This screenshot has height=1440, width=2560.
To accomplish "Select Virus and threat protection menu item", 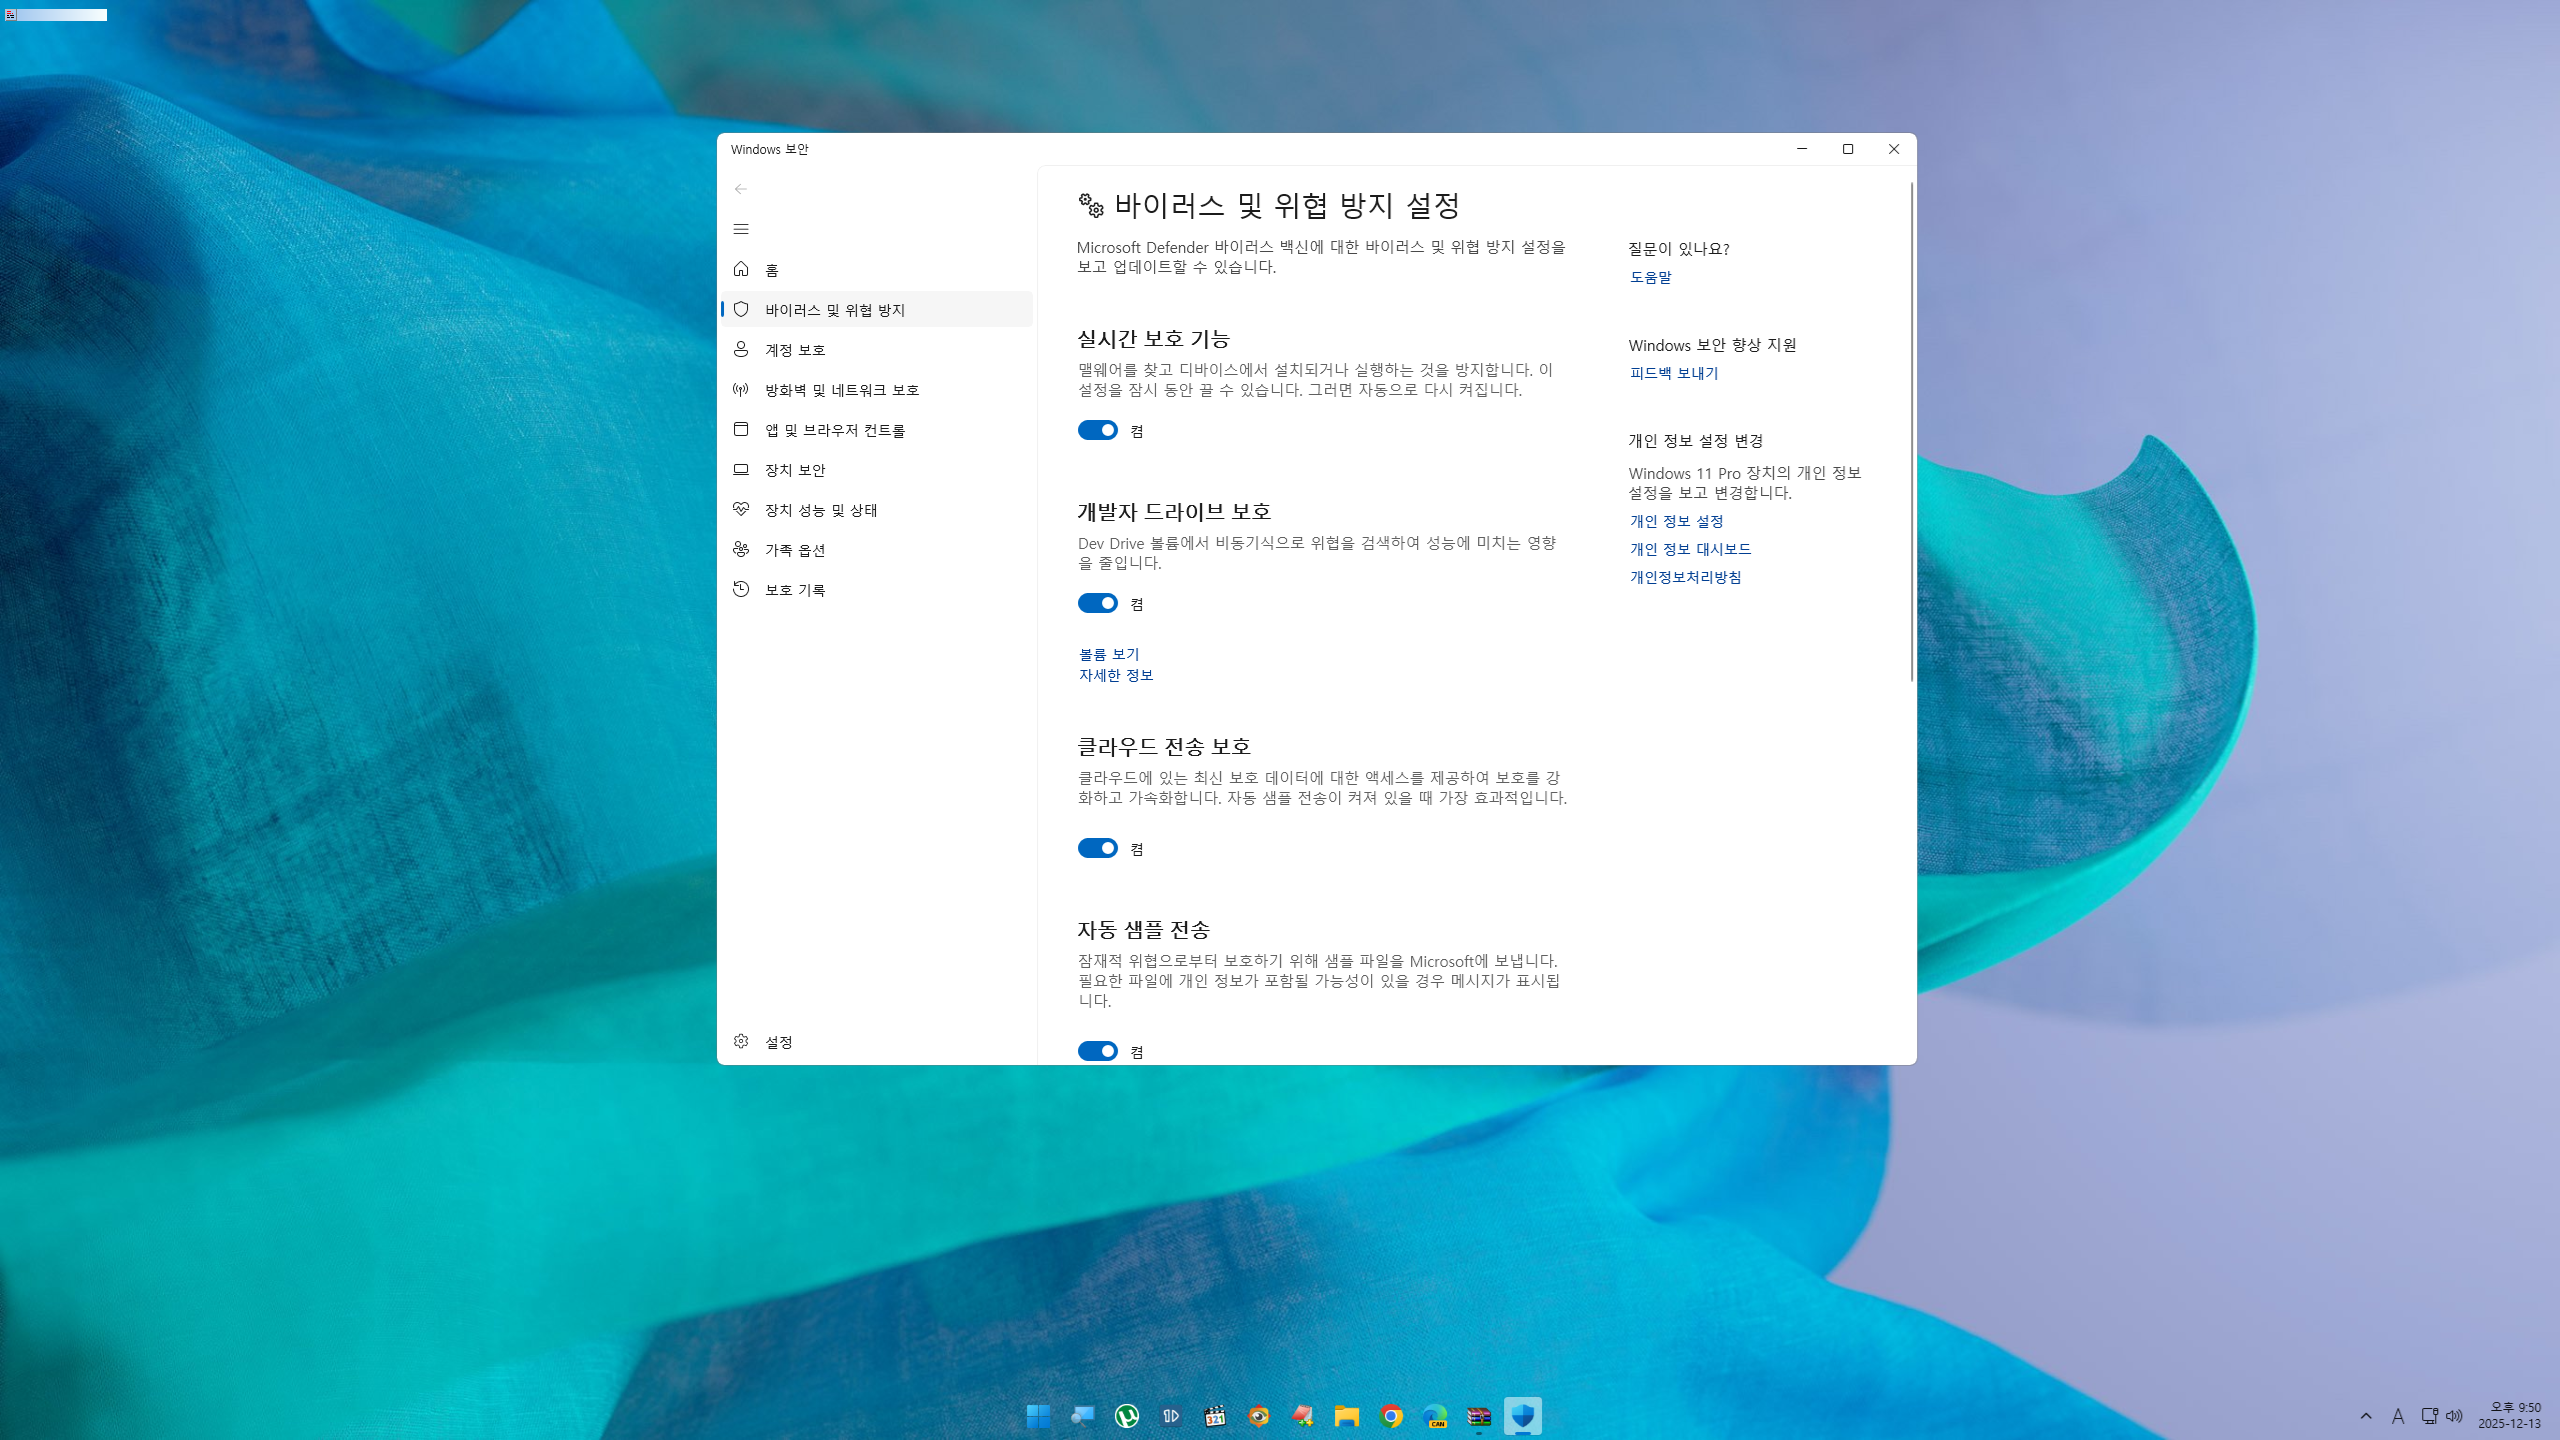I will point(835,310).
